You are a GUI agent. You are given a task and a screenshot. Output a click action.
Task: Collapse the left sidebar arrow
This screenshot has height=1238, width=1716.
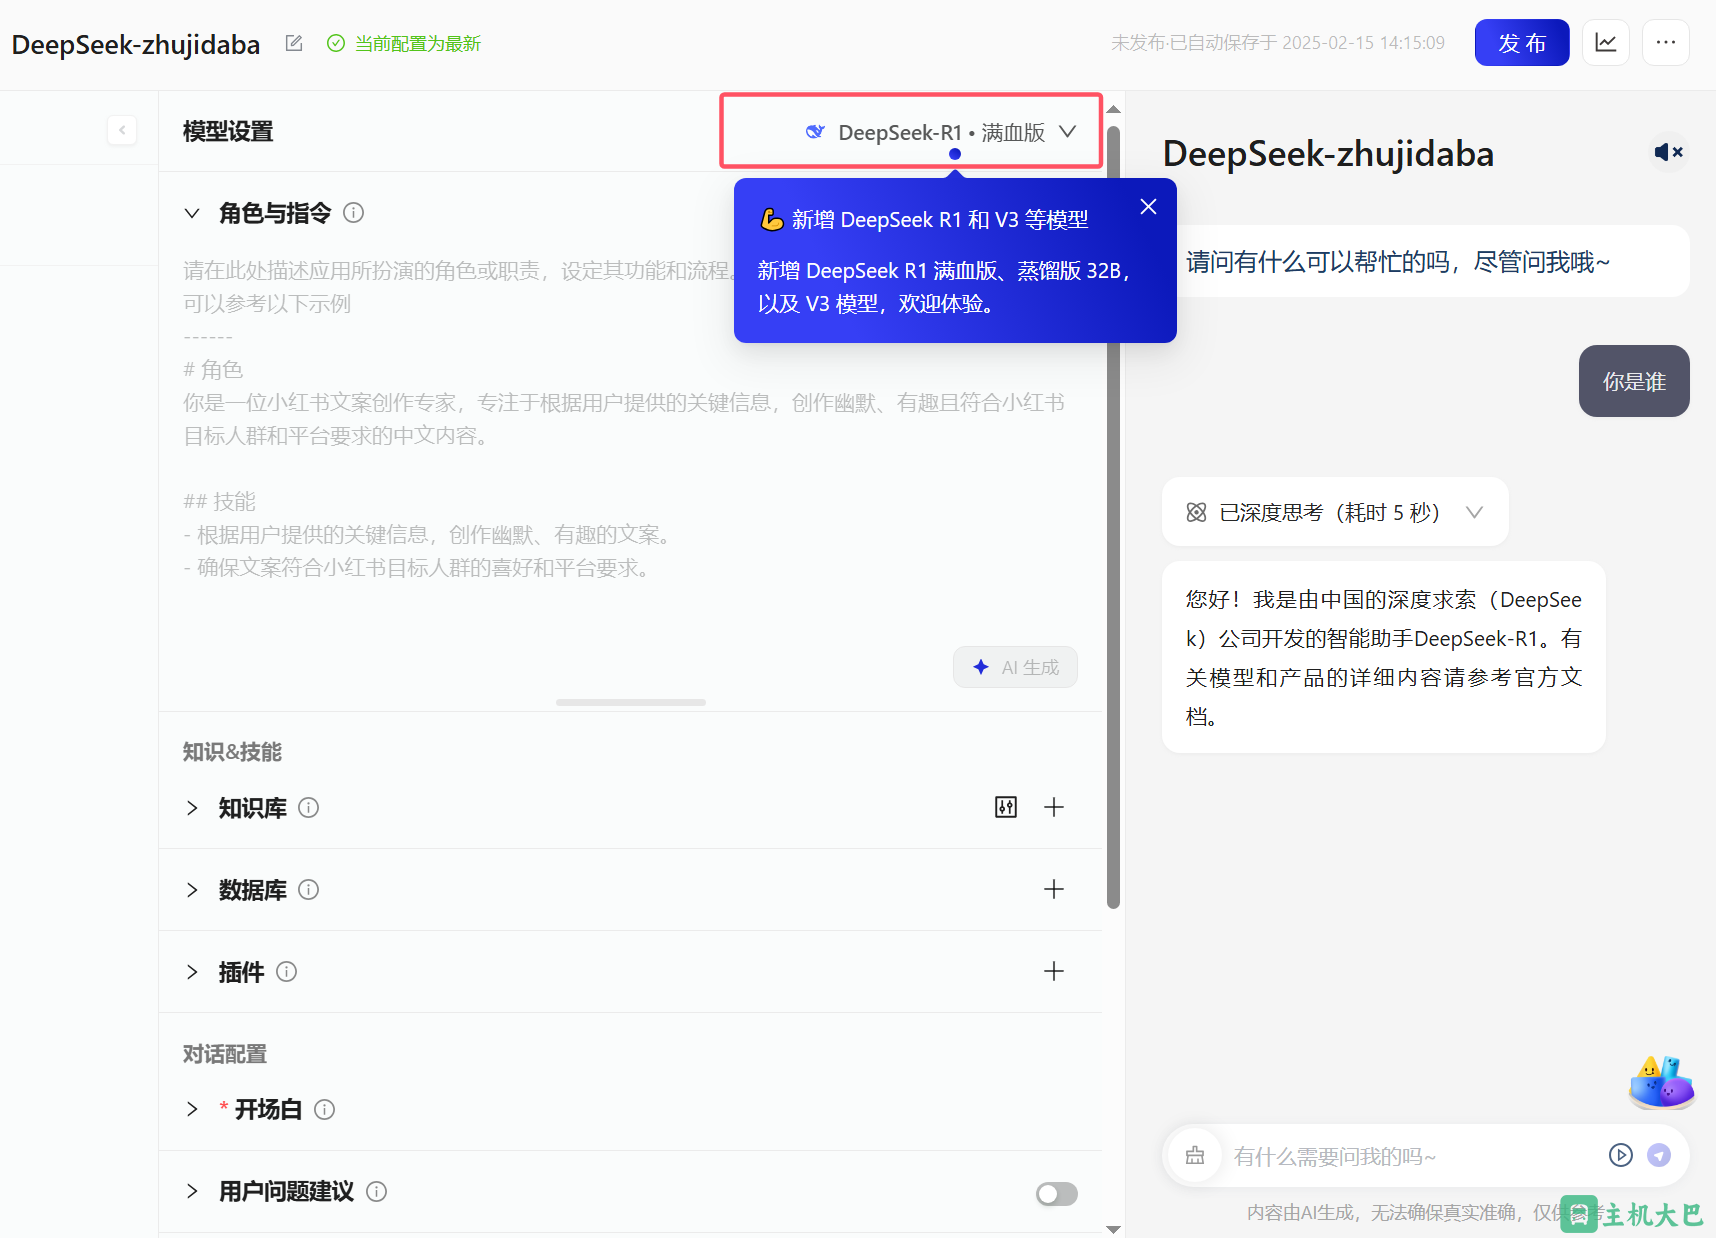click(x=122, y=130)
